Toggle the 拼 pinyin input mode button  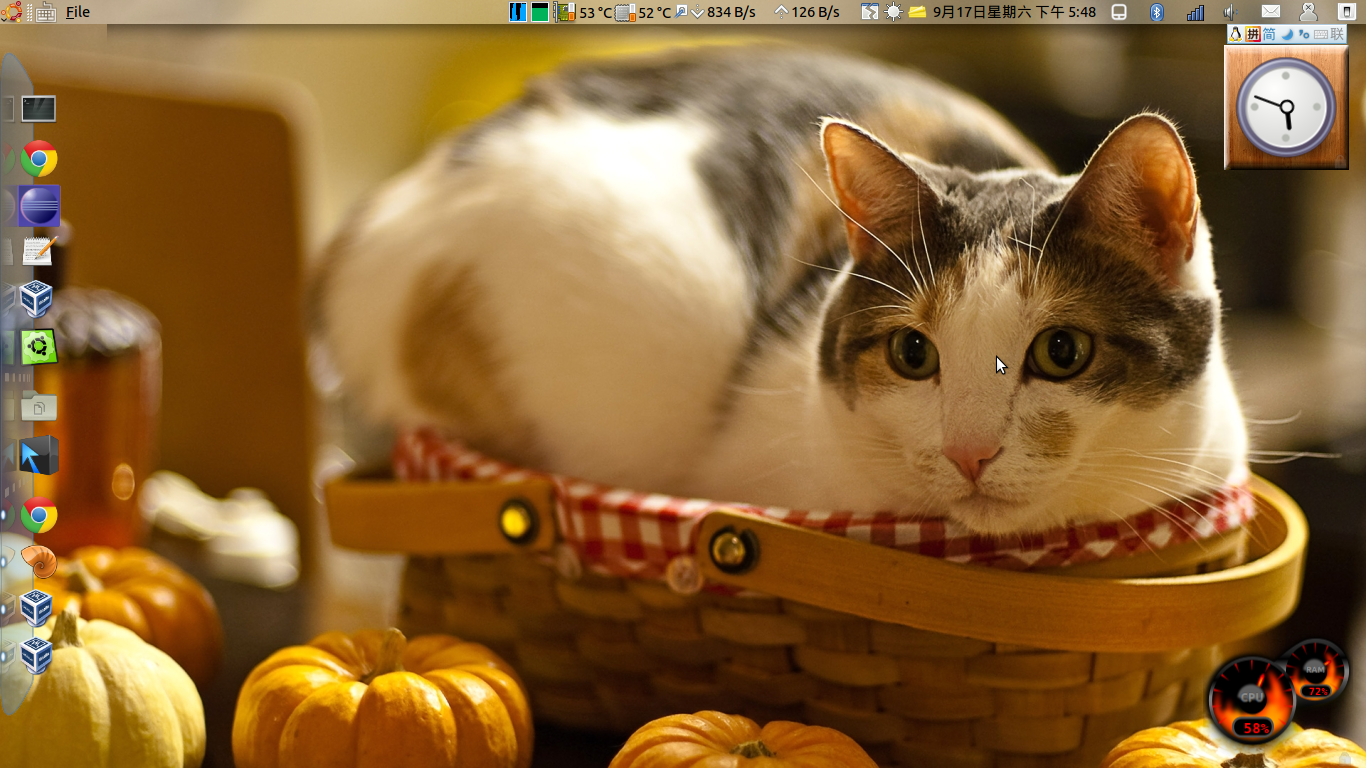tap(1252, 34)
